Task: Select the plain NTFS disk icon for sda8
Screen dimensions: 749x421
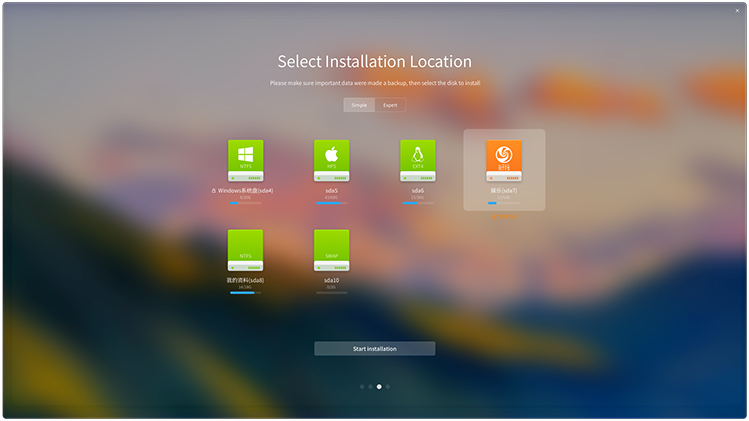Action: [x=246, y=250]
